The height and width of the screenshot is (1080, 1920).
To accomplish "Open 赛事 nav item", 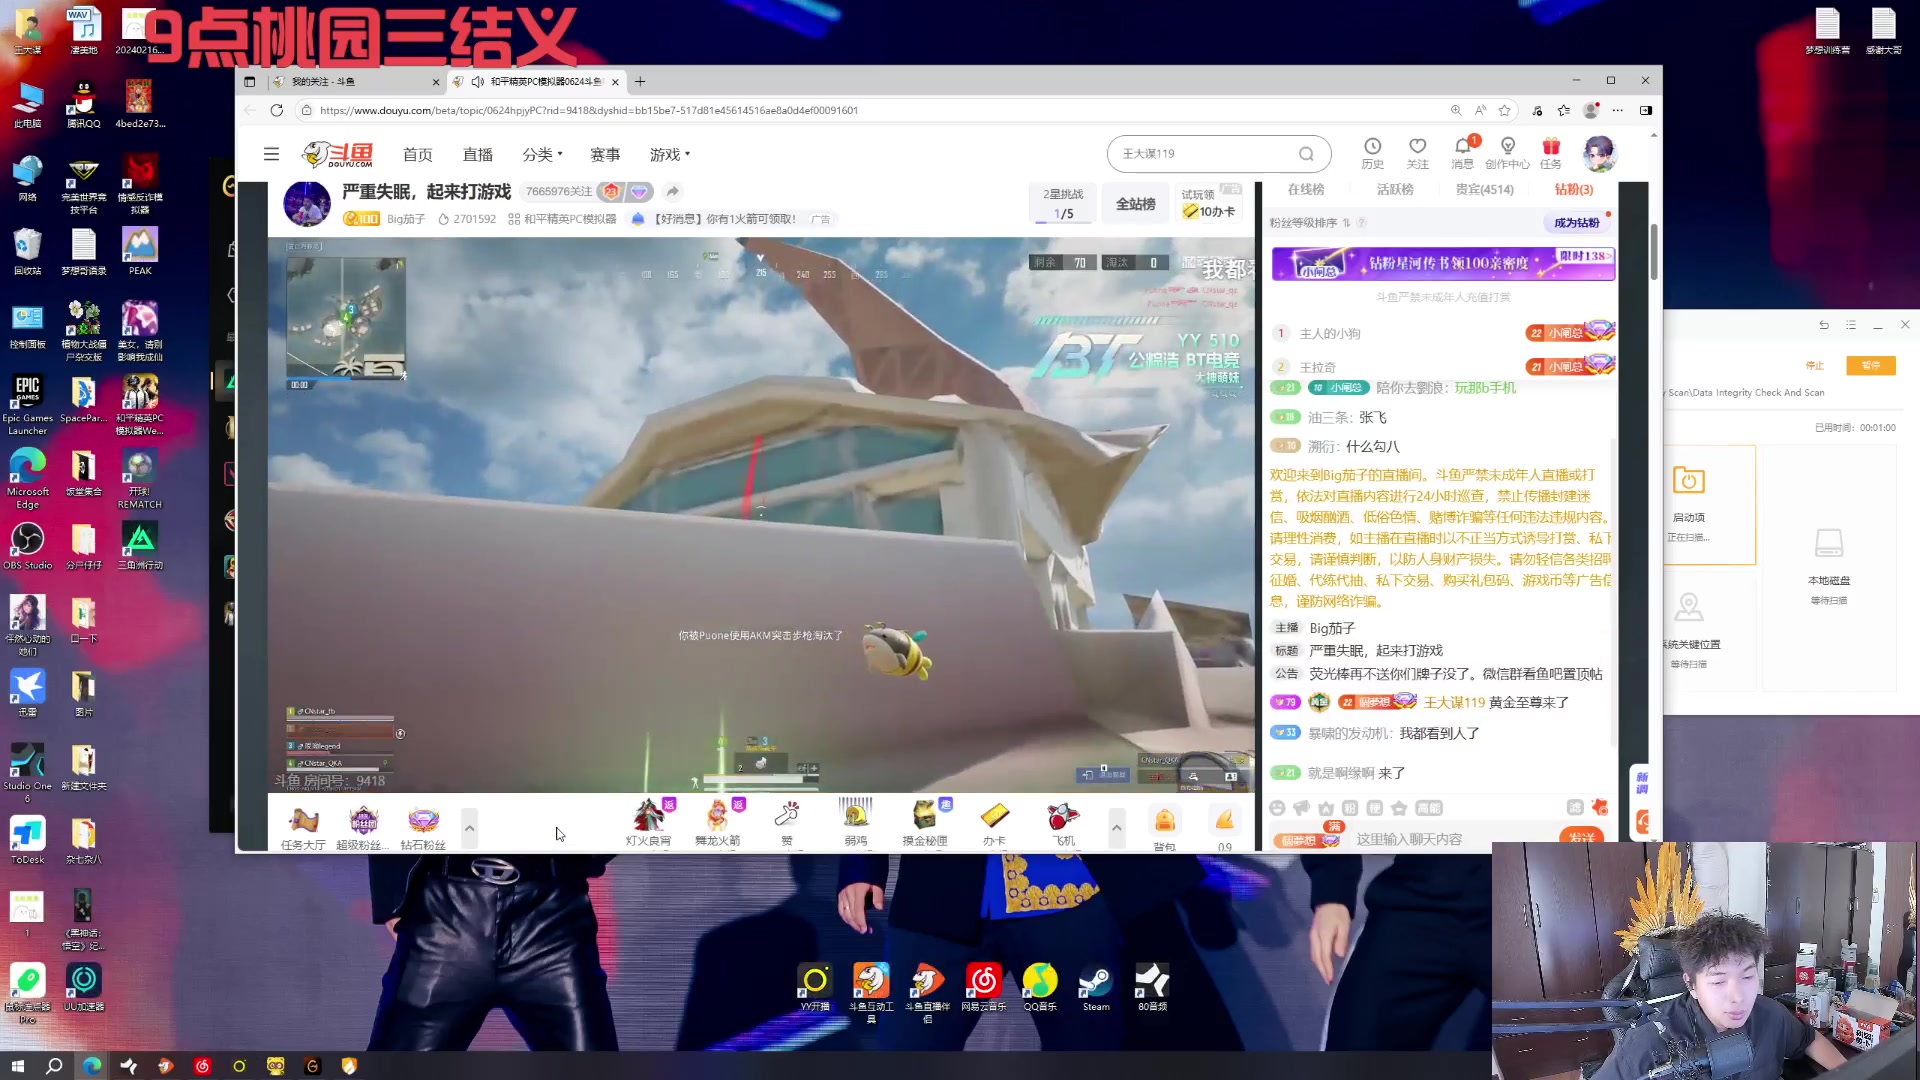I will (605, 154).
